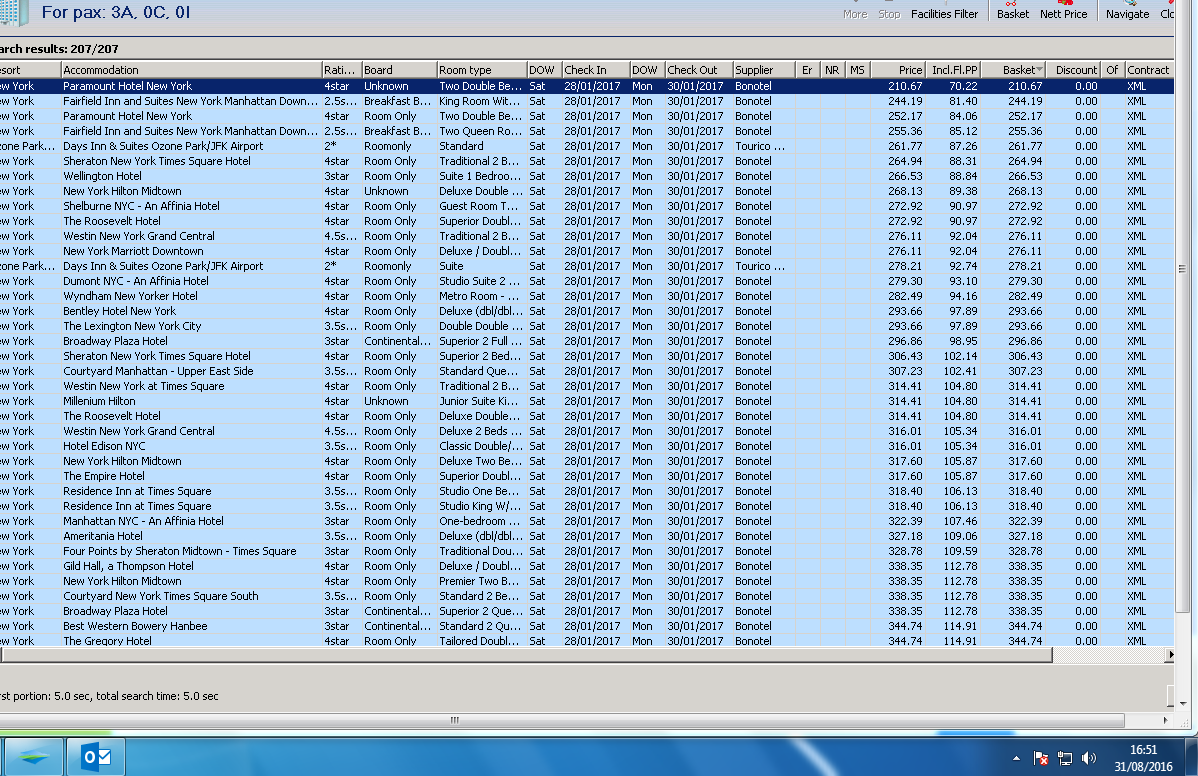Open the Action Center flag icon
Image resolution: width=1198 pixels, height=776 pixels.
(x=1041, y=758)
